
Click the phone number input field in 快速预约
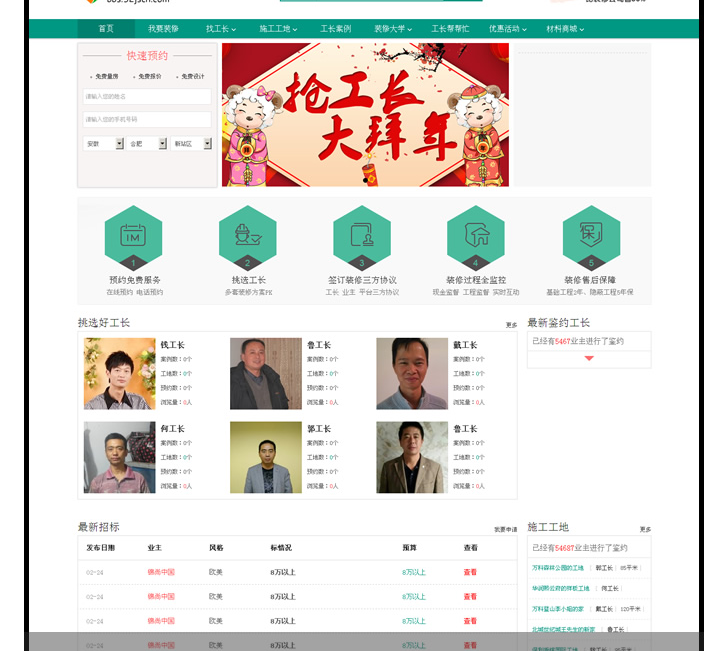(x=147, y=119)
